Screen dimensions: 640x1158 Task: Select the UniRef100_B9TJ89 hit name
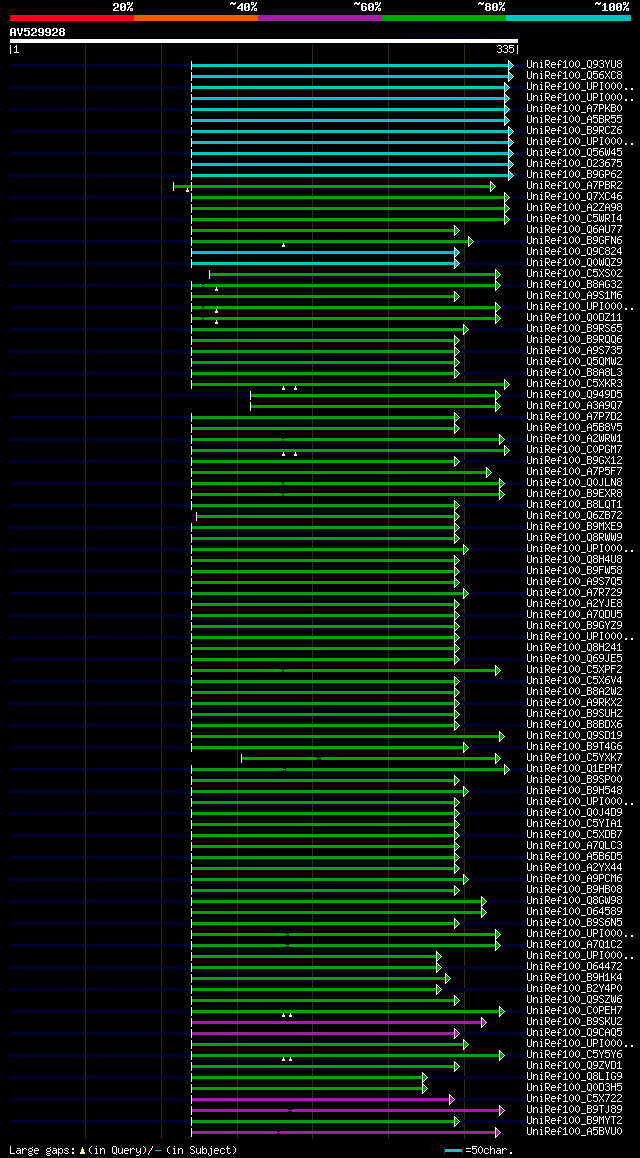[x=574, y=1110]
